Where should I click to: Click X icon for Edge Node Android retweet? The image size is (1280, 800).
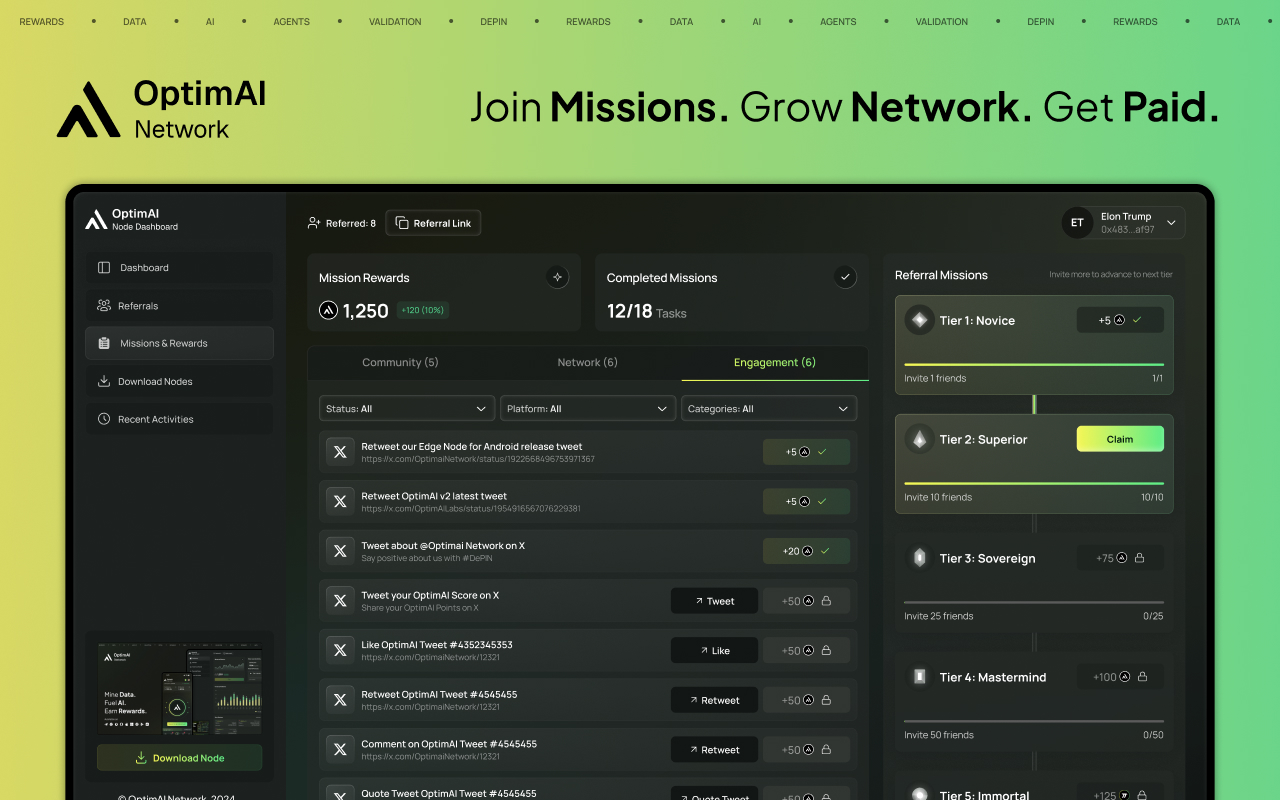pyautogui.click(x=340, y=452)
